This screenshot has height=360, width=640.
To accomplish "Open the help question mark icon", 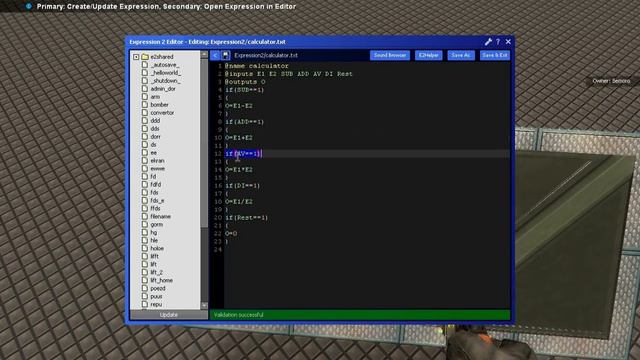I will 498,42.
